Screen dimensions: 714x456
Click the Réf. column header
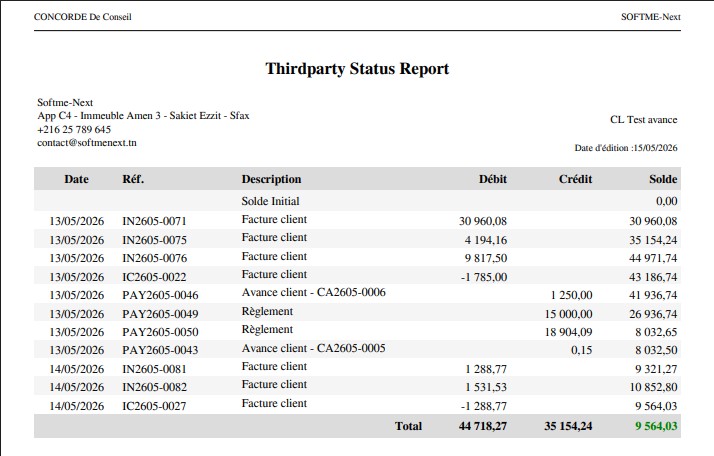coord(133,179)
